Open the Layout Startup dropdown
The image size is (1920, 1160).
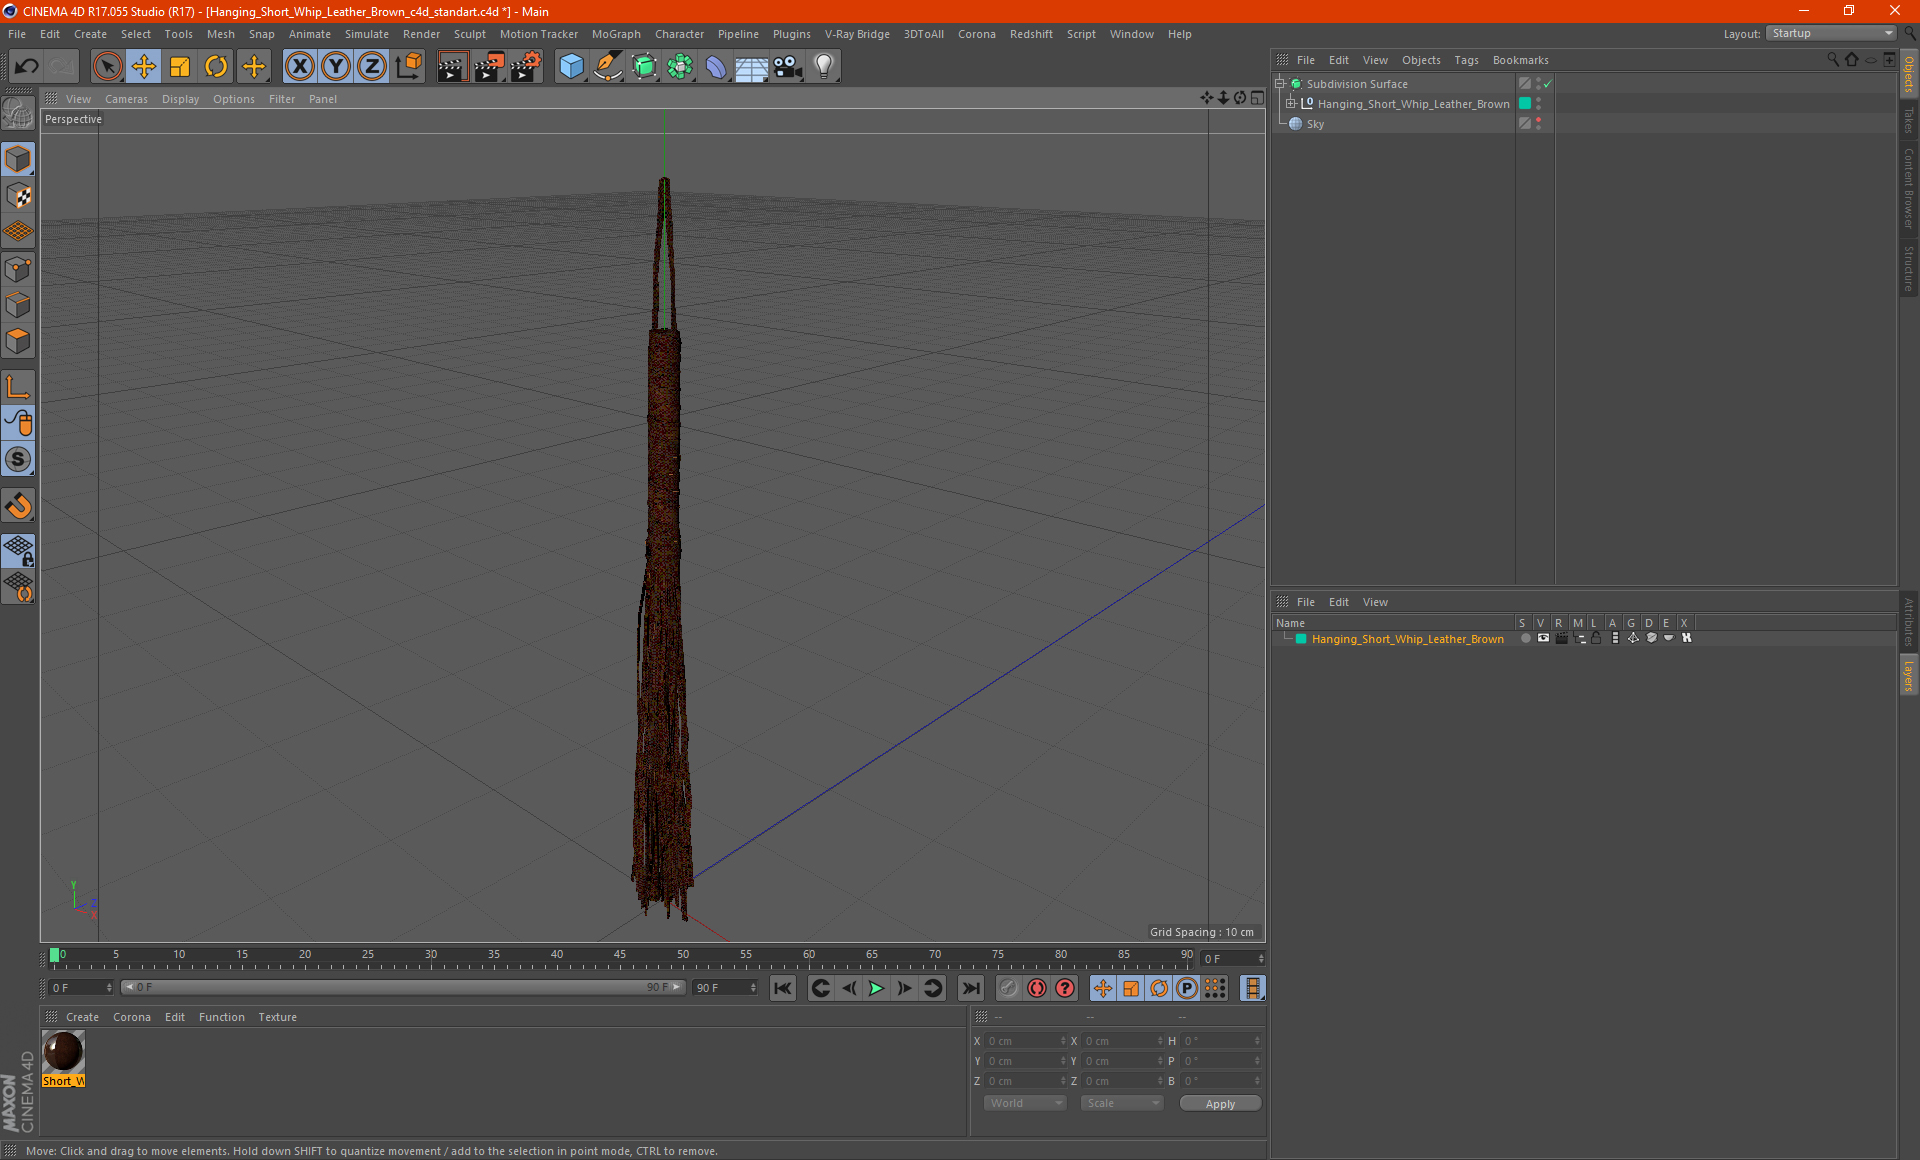click(x=1832, y=33)
